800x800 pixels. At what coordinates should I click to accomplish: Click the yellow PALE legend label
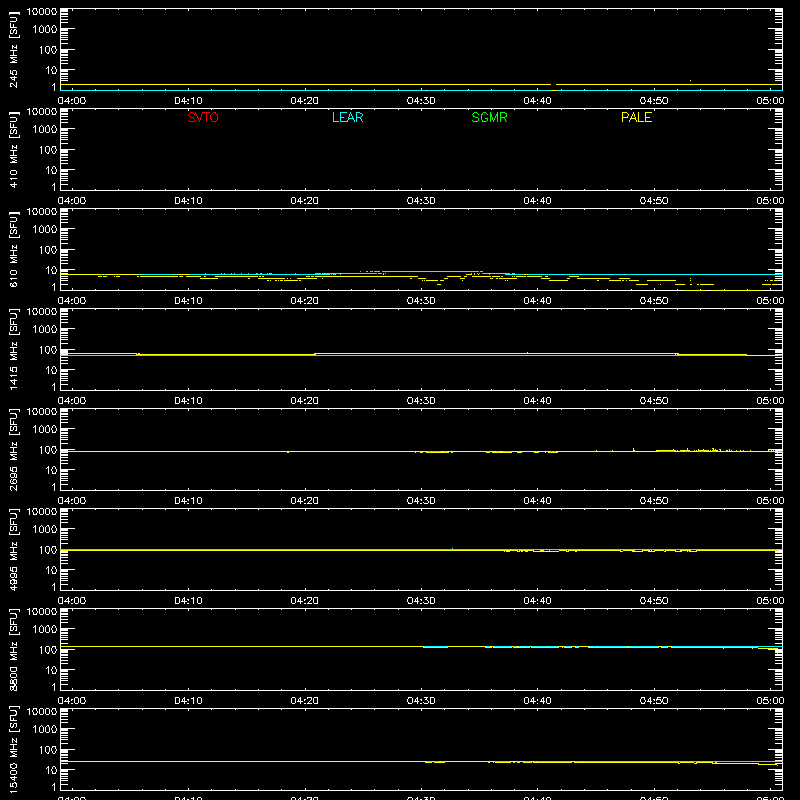[x=636, y=117]
